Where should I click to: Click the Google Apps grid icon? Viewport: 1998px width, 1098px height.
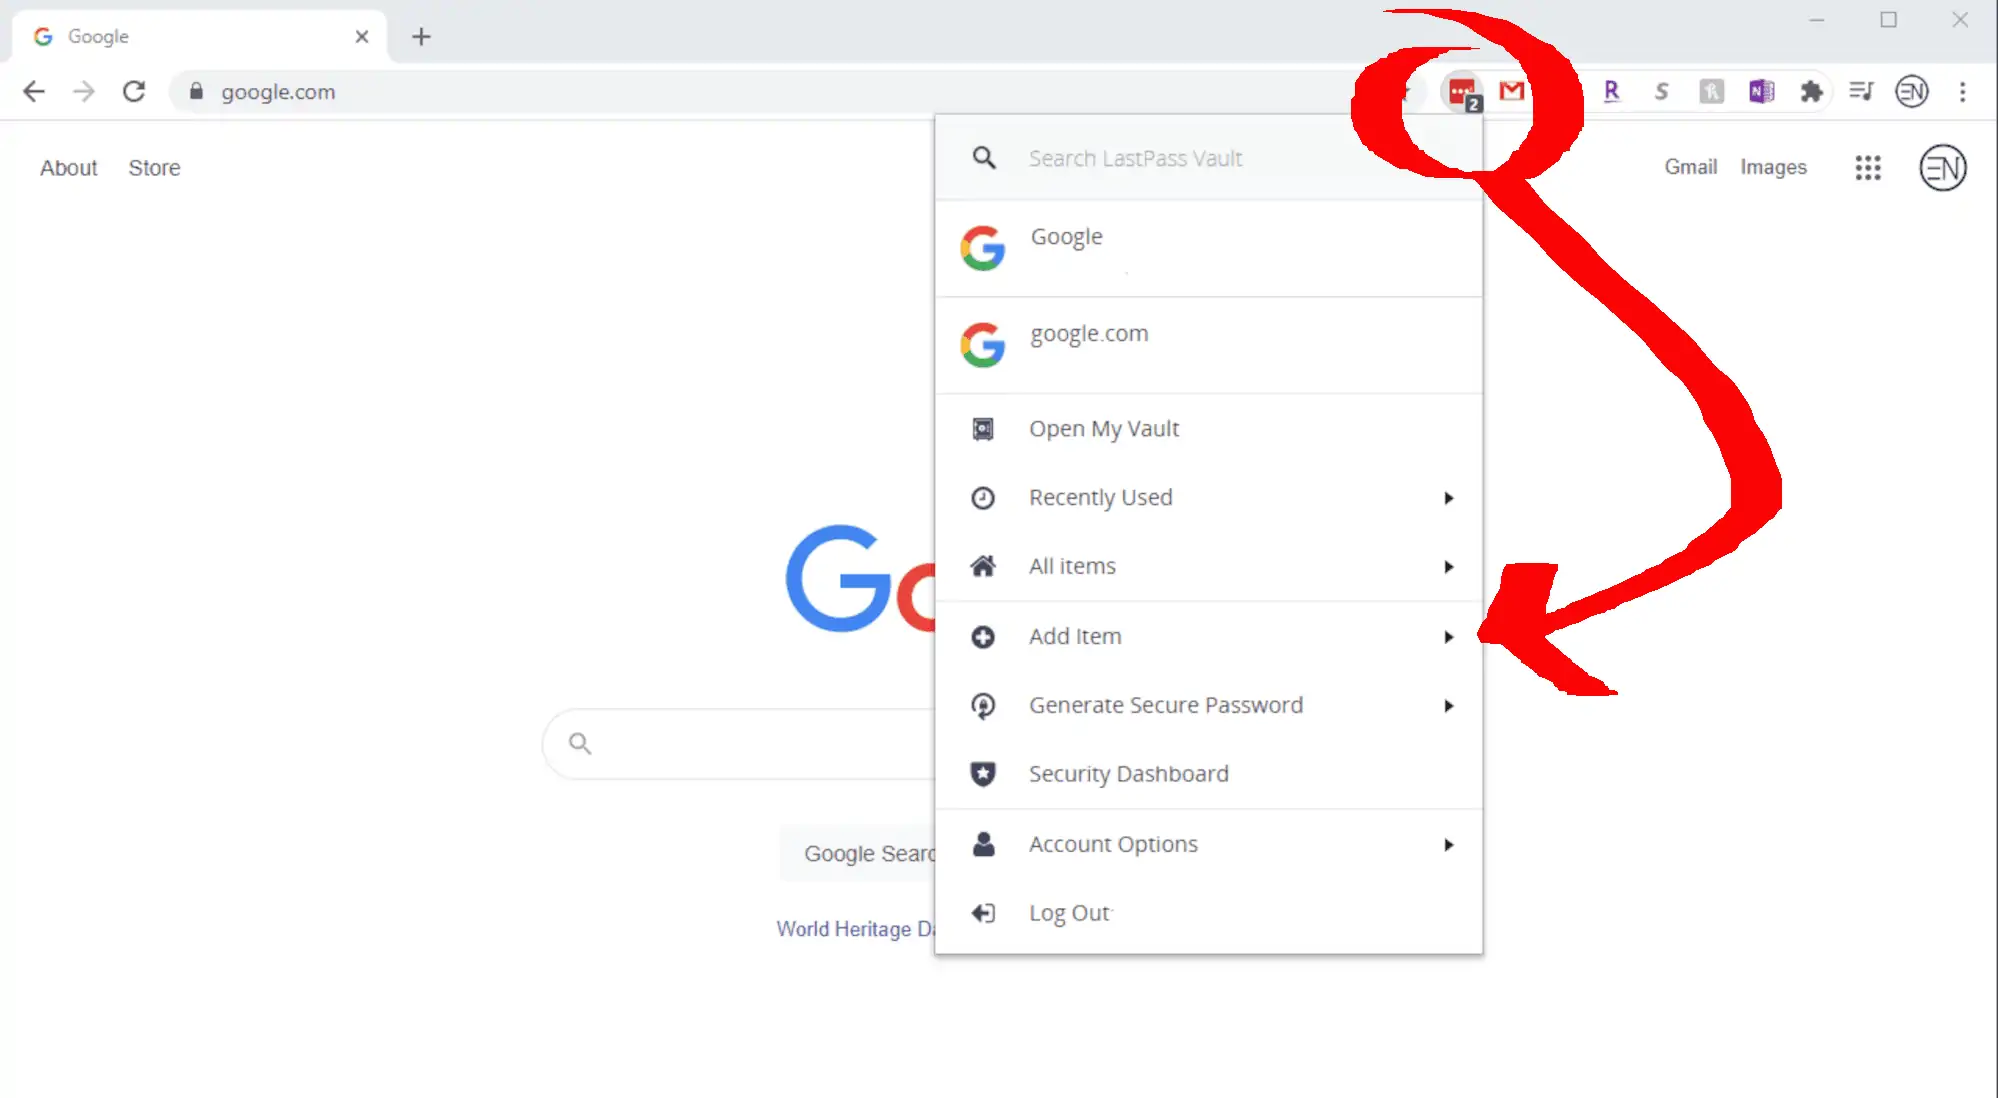[x=1868, y=166]
